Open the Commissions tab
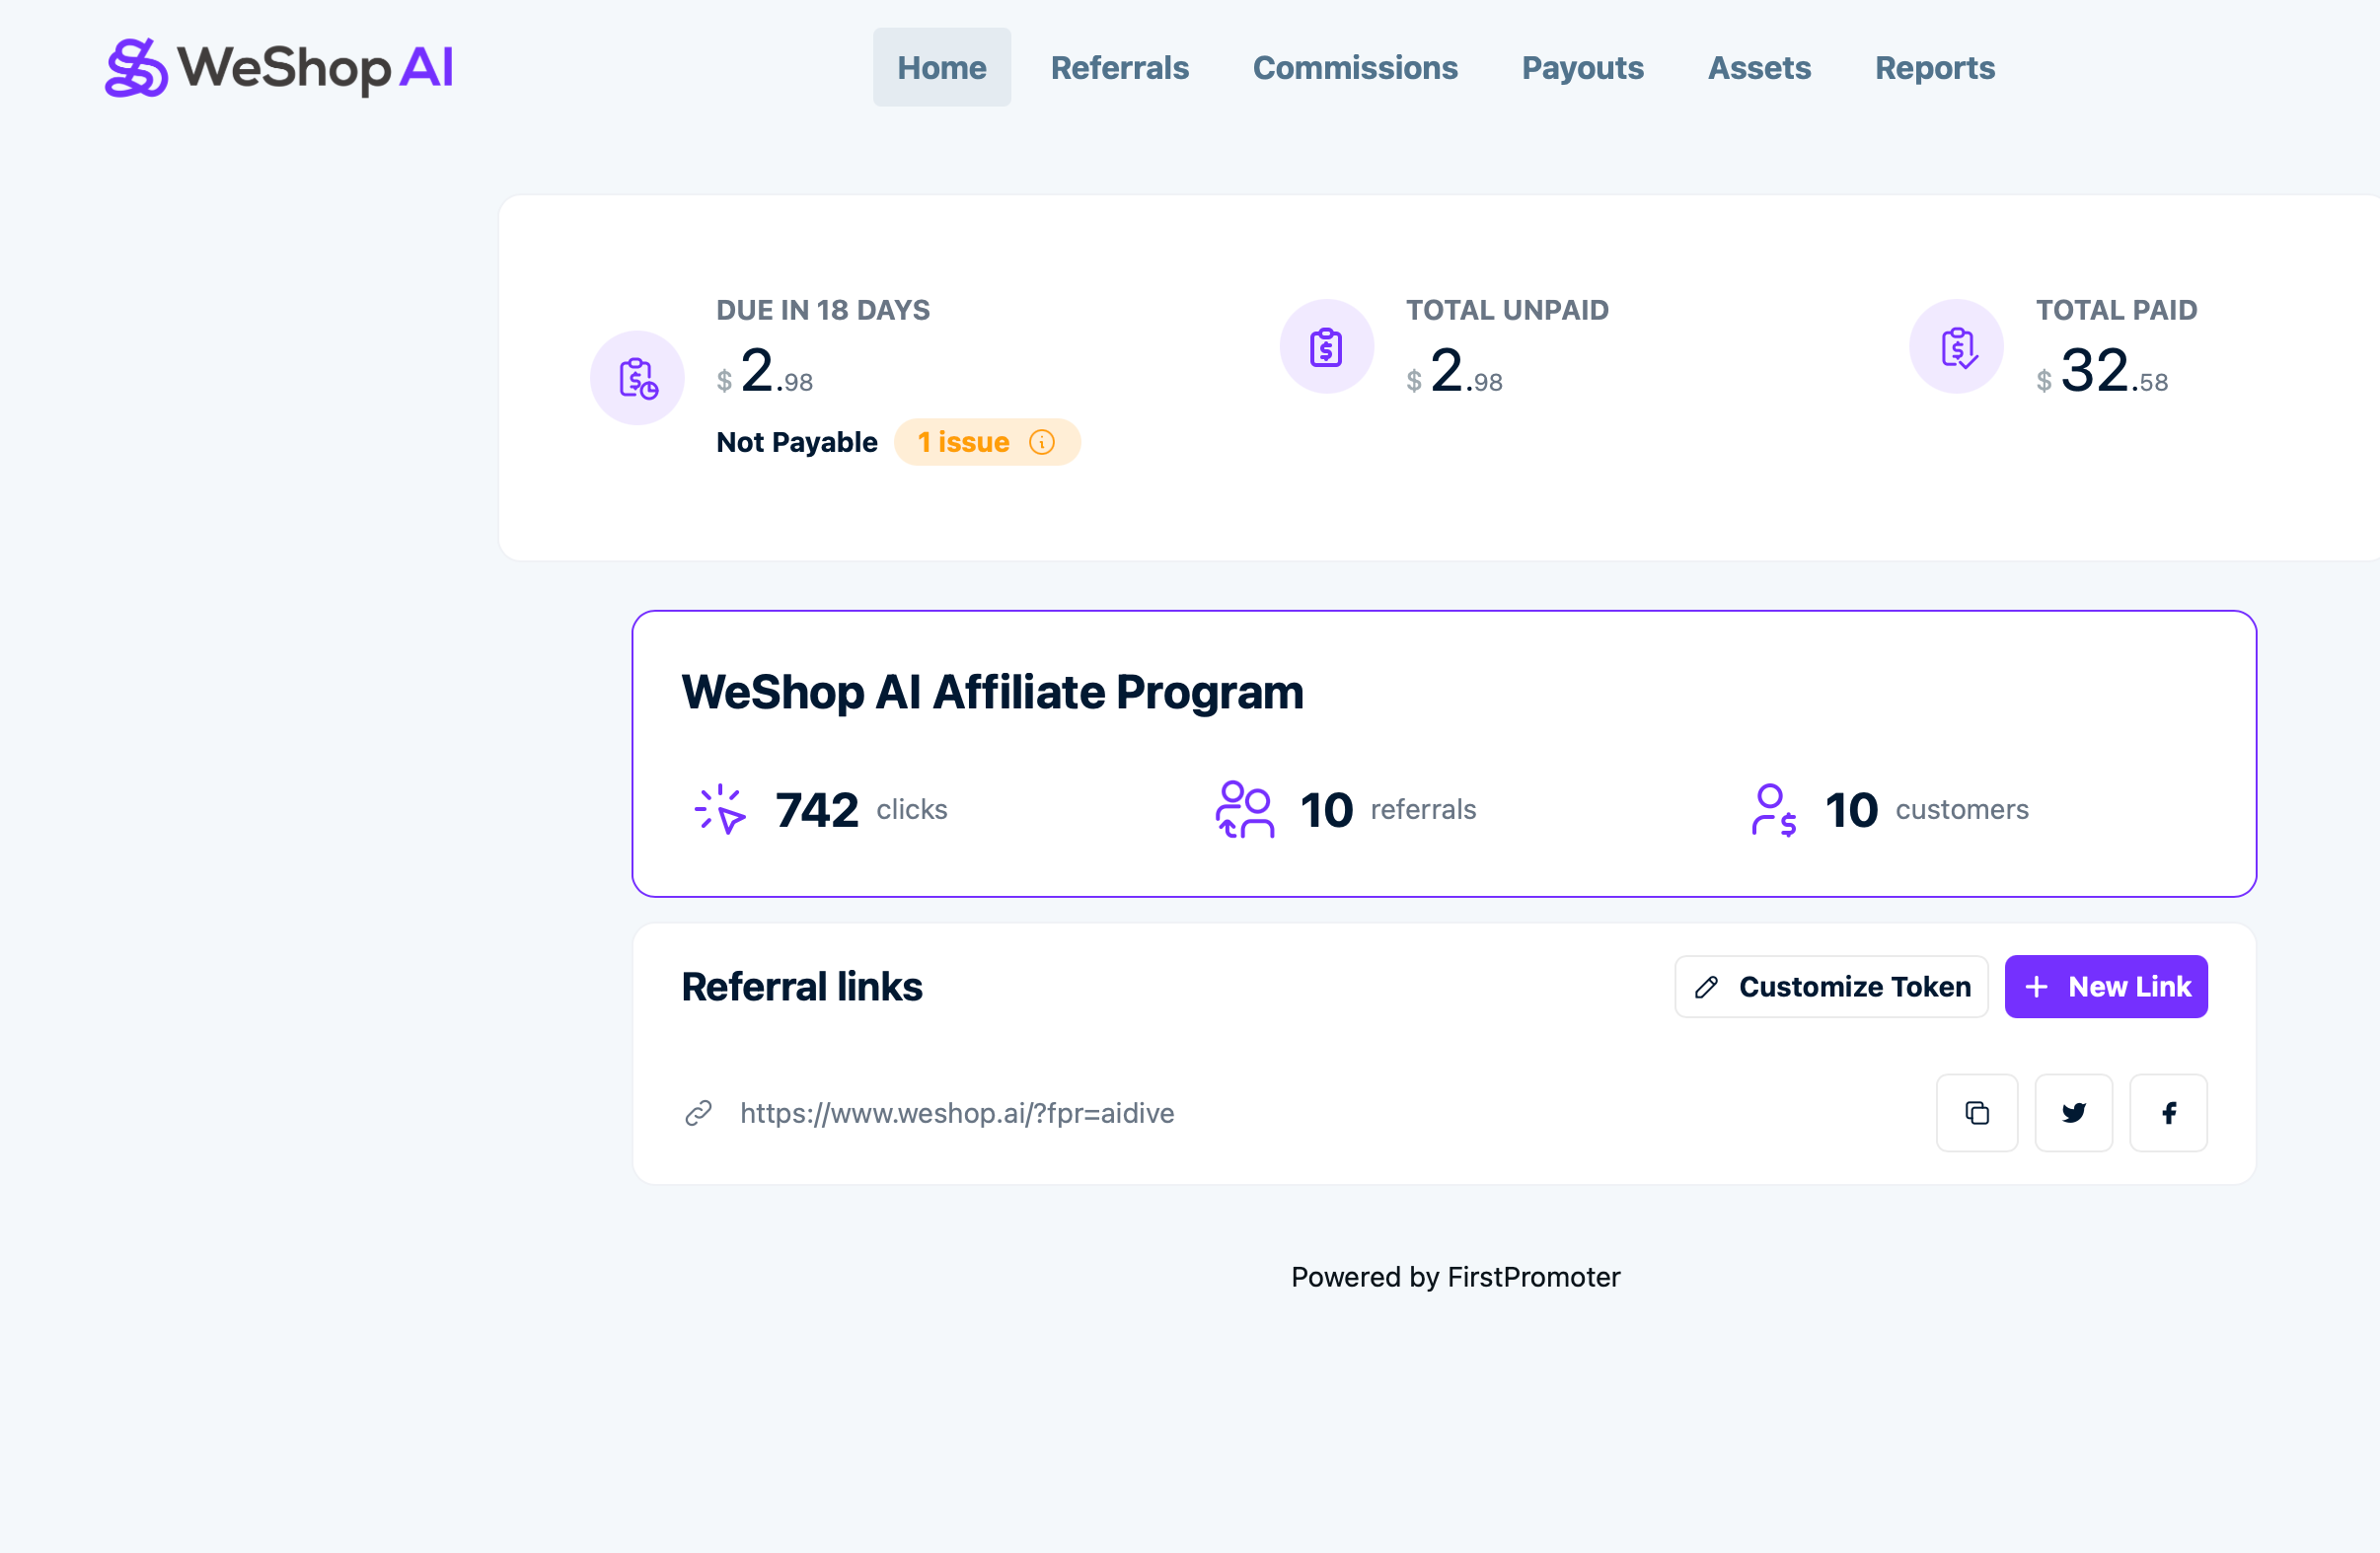 point(1355,67)
